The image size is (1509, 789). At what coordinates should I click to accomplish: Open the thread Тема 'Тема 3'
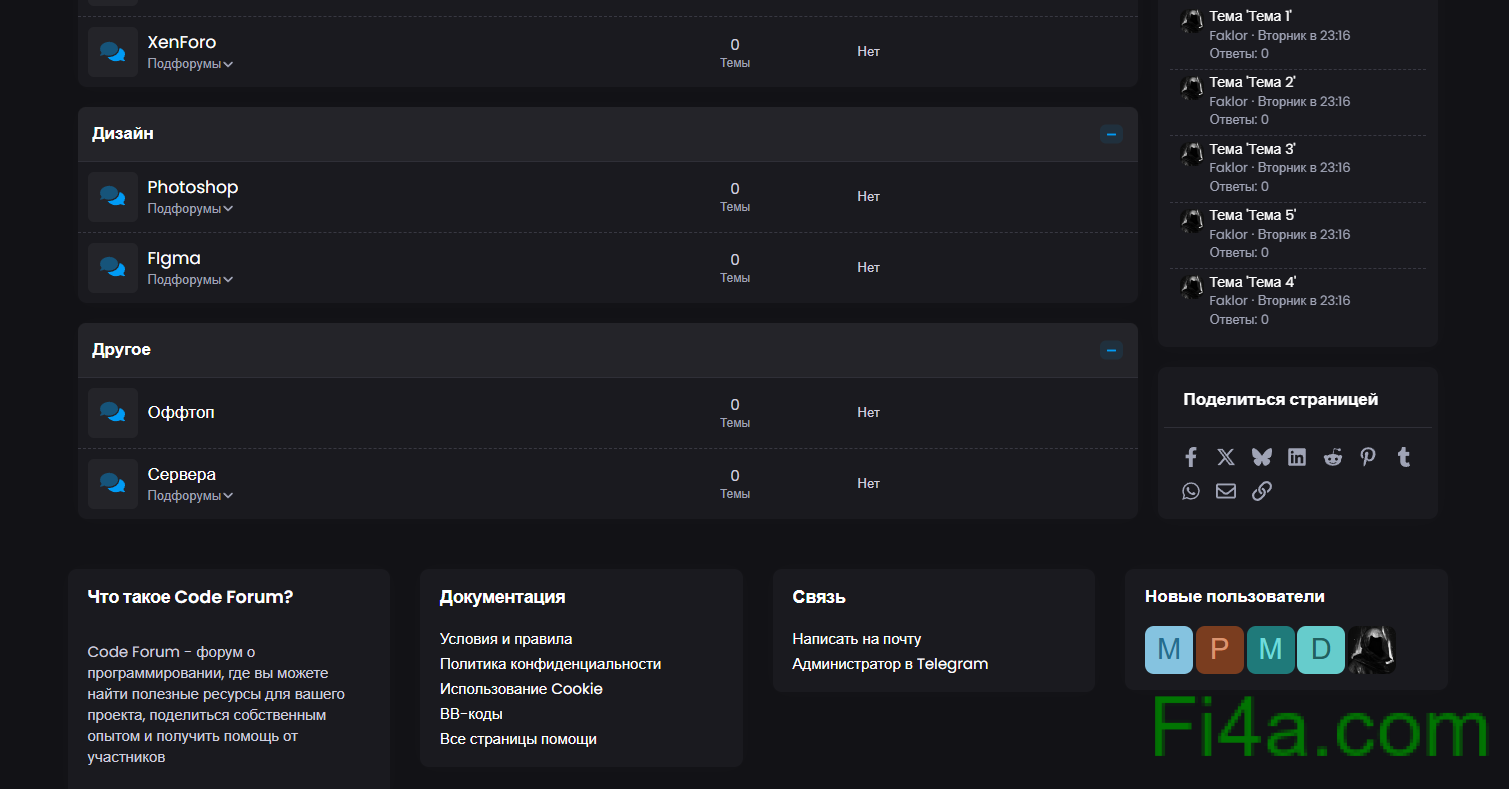pyautogui.click(x=1252, y=149)
